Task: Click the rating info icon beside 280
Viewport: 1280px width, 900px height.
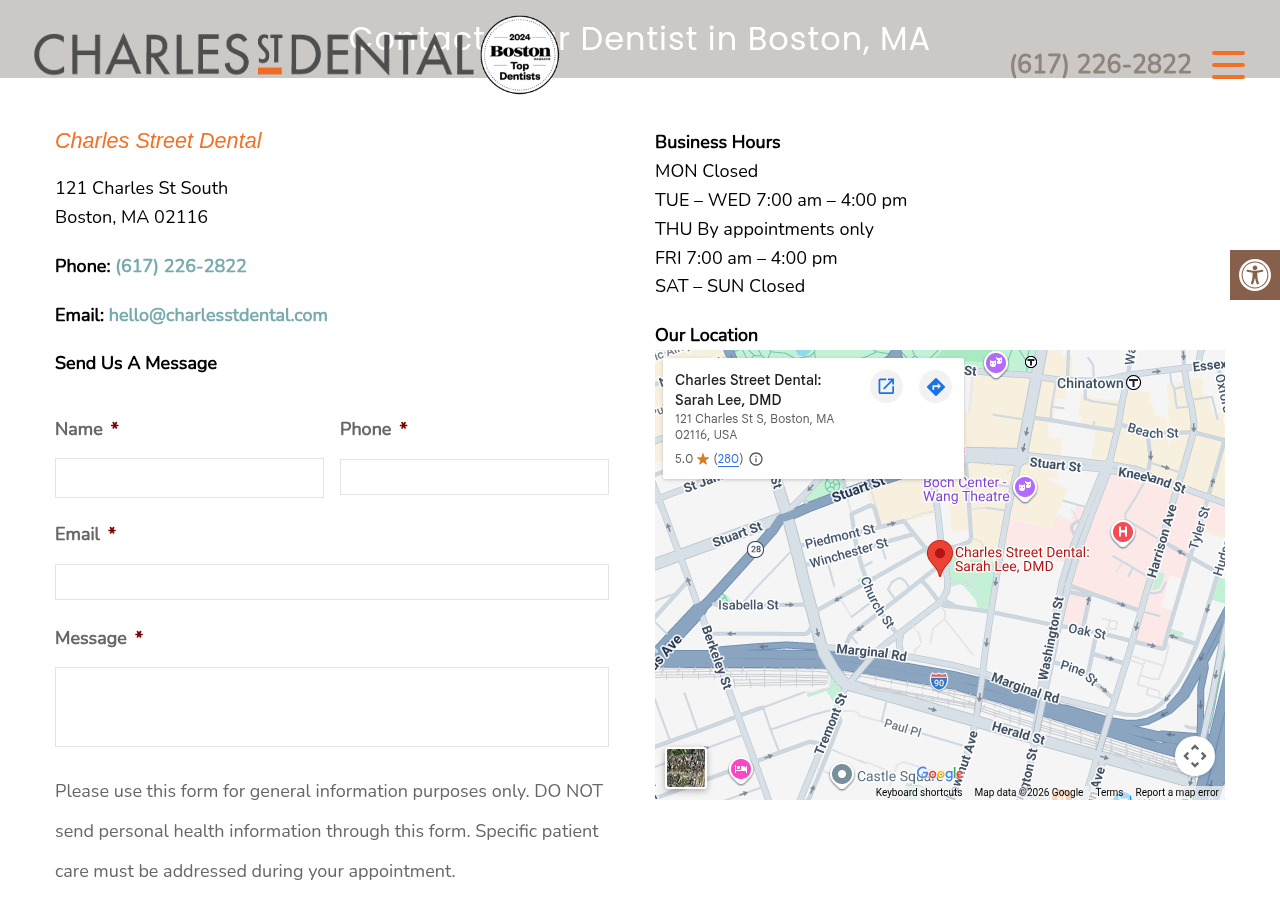Action: tap(756, 459)
